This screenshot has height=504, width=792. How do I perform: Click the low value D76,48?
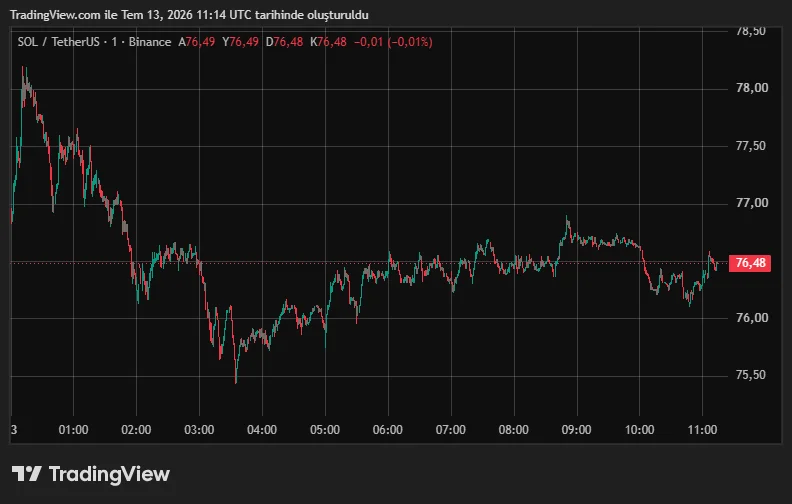click(284, 42)
